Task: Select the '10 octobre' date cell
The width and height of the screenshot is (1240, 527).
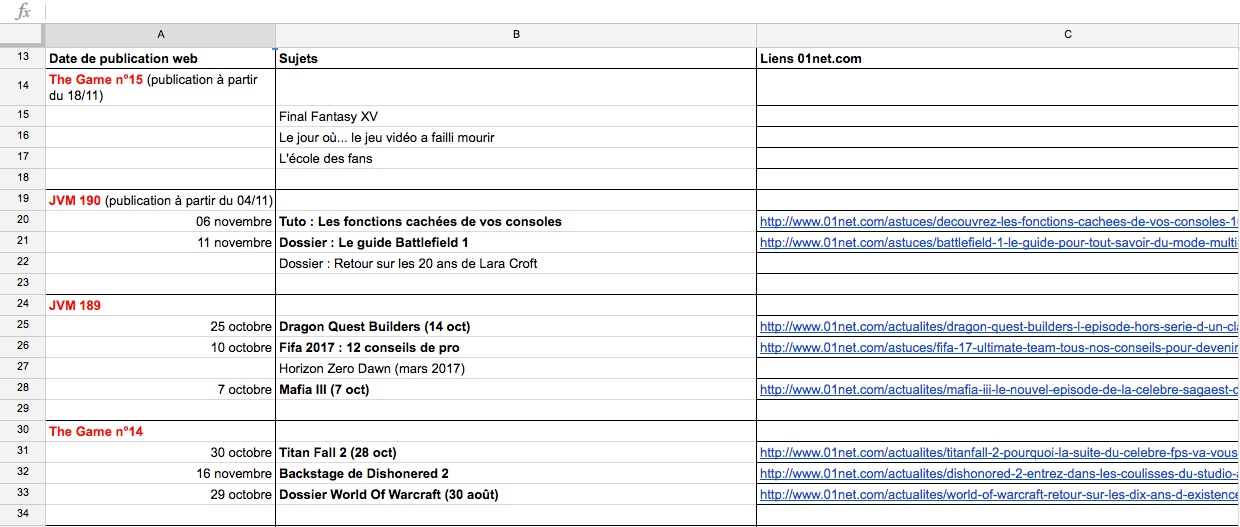Action: [161, 347]
